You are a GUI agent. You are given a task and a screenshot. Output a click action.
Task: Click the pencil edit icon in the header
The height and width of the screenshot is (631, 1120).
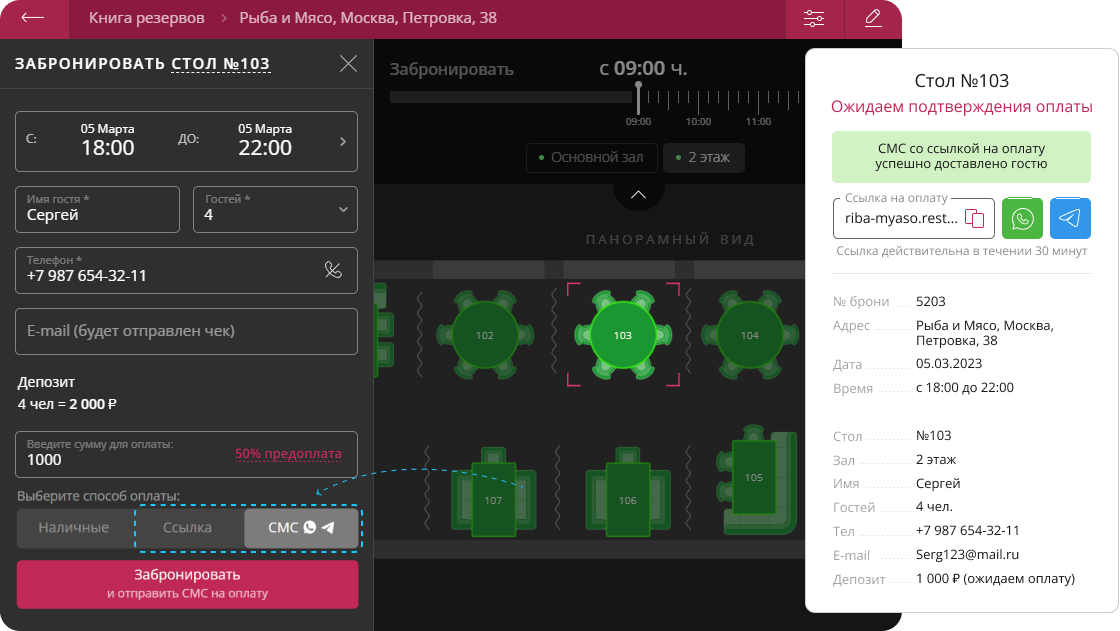pyautogui.click(x=871, y=18)
